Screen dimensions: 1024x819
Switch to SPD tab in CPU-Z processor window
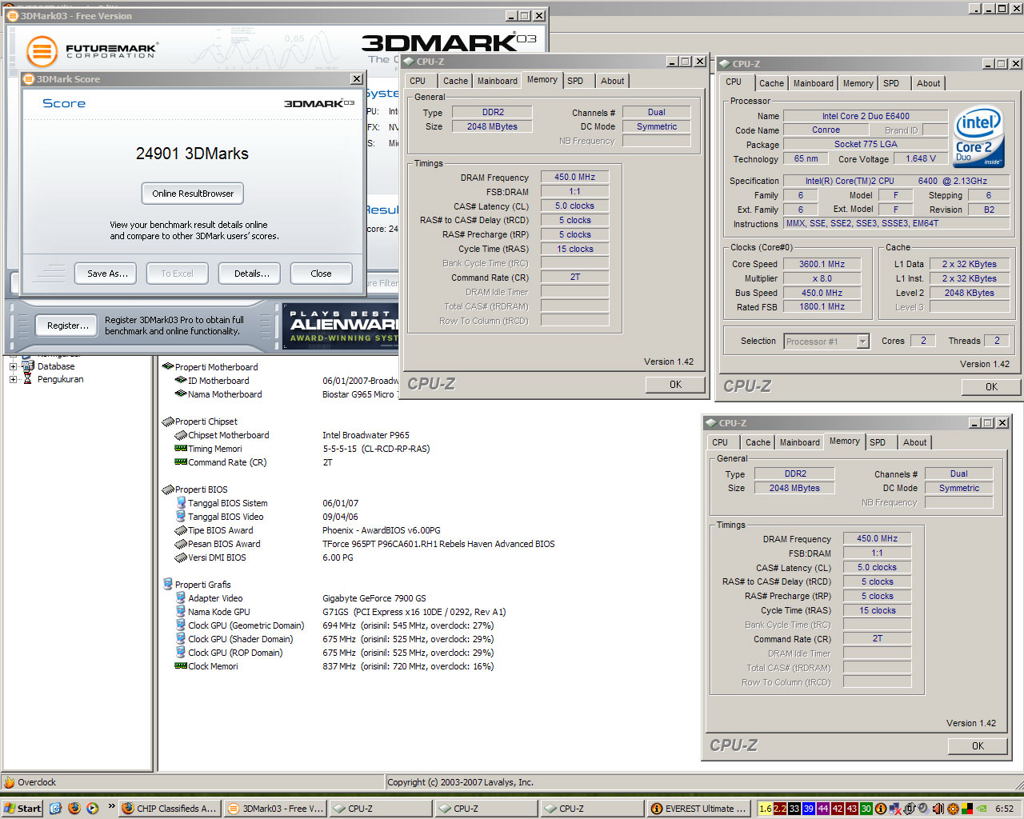(891, 84)
